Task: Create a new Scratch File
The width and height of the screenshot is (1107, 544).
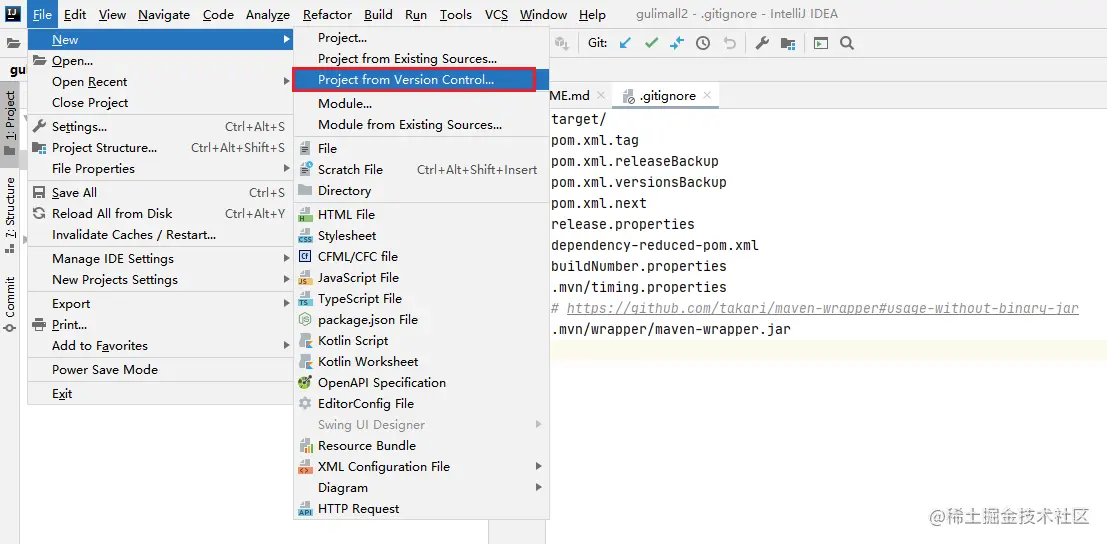Action: pos(421,169)
